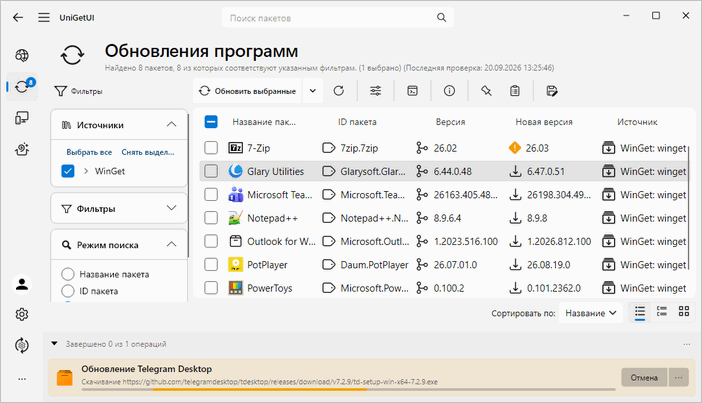
Task: Sort by 'Новая версия' column header
Action: tap(544, 122)
